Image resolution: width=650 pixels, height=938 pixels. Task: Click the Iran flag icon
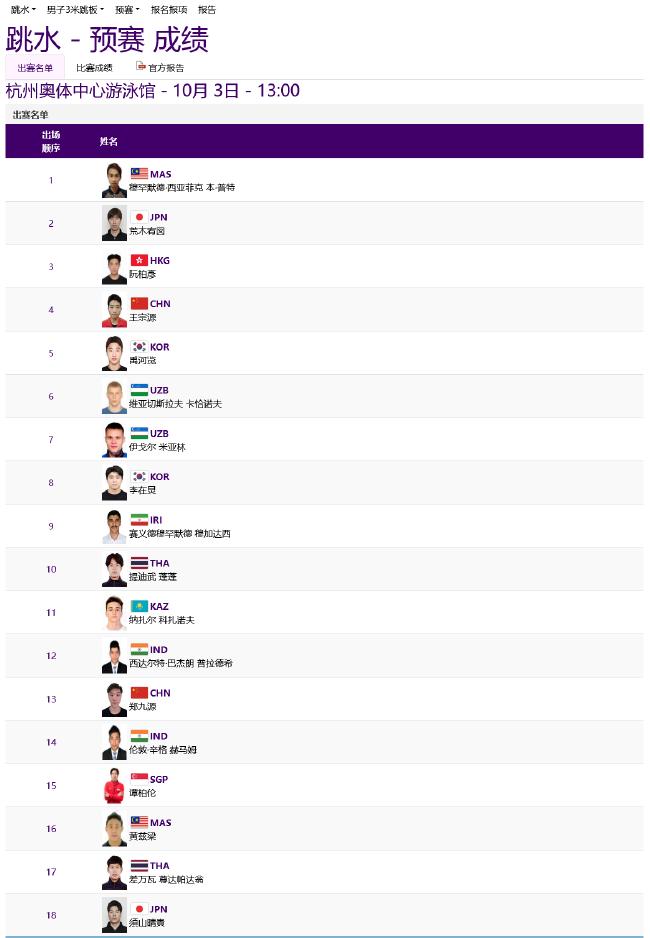pos(139,520)
